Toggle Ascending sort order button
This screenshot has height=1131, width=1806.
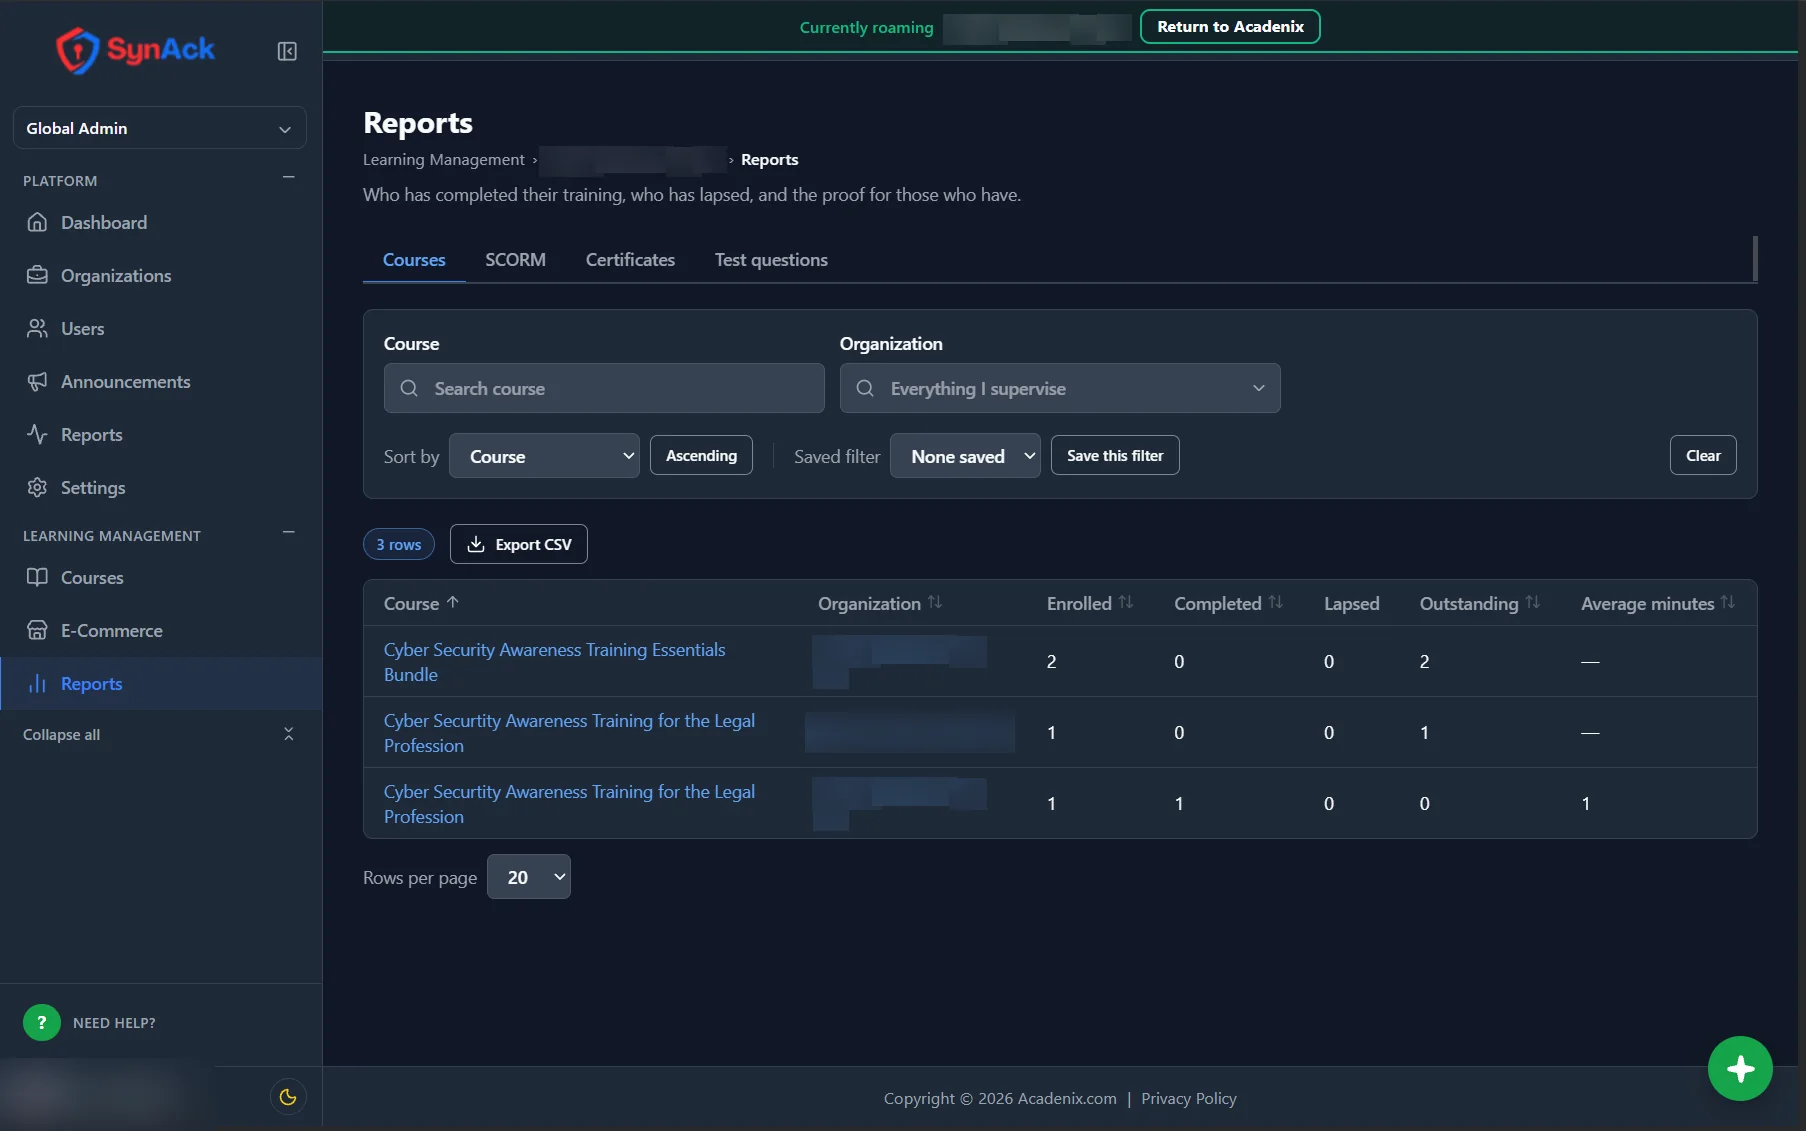[x=701, y=455]
